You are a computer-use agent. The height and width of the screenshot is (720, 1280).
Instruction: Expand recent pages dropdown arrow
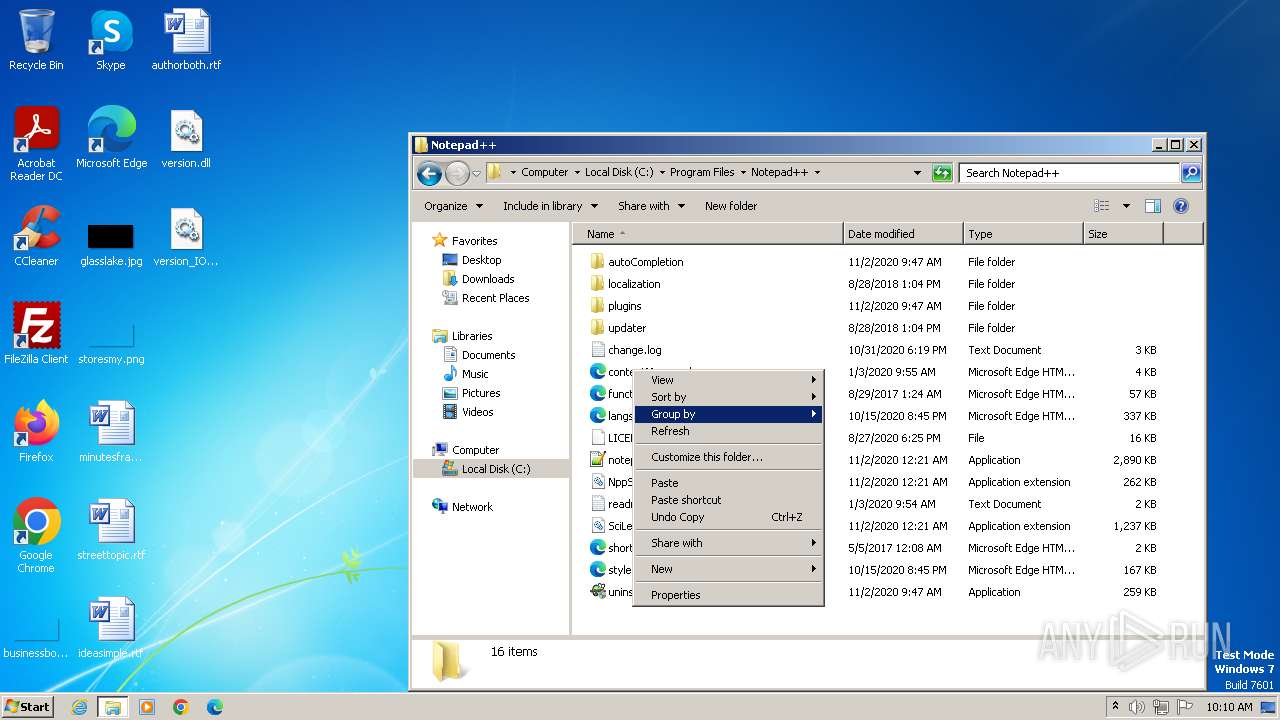tap(476, 173)
